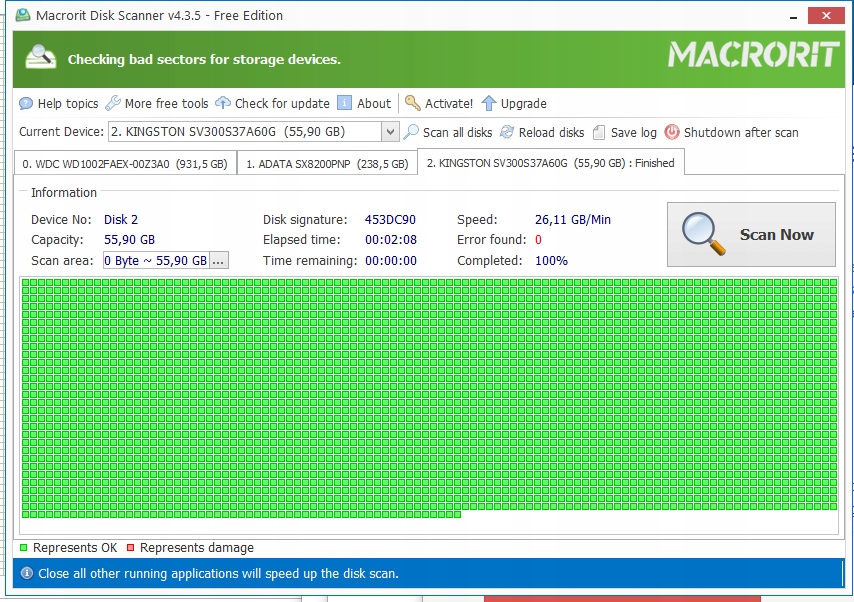Image resolution: width=854 pixels, height=602 pixels.
Task: Click Capacity value 55,90 GB
Action: (x=129, y=240)
